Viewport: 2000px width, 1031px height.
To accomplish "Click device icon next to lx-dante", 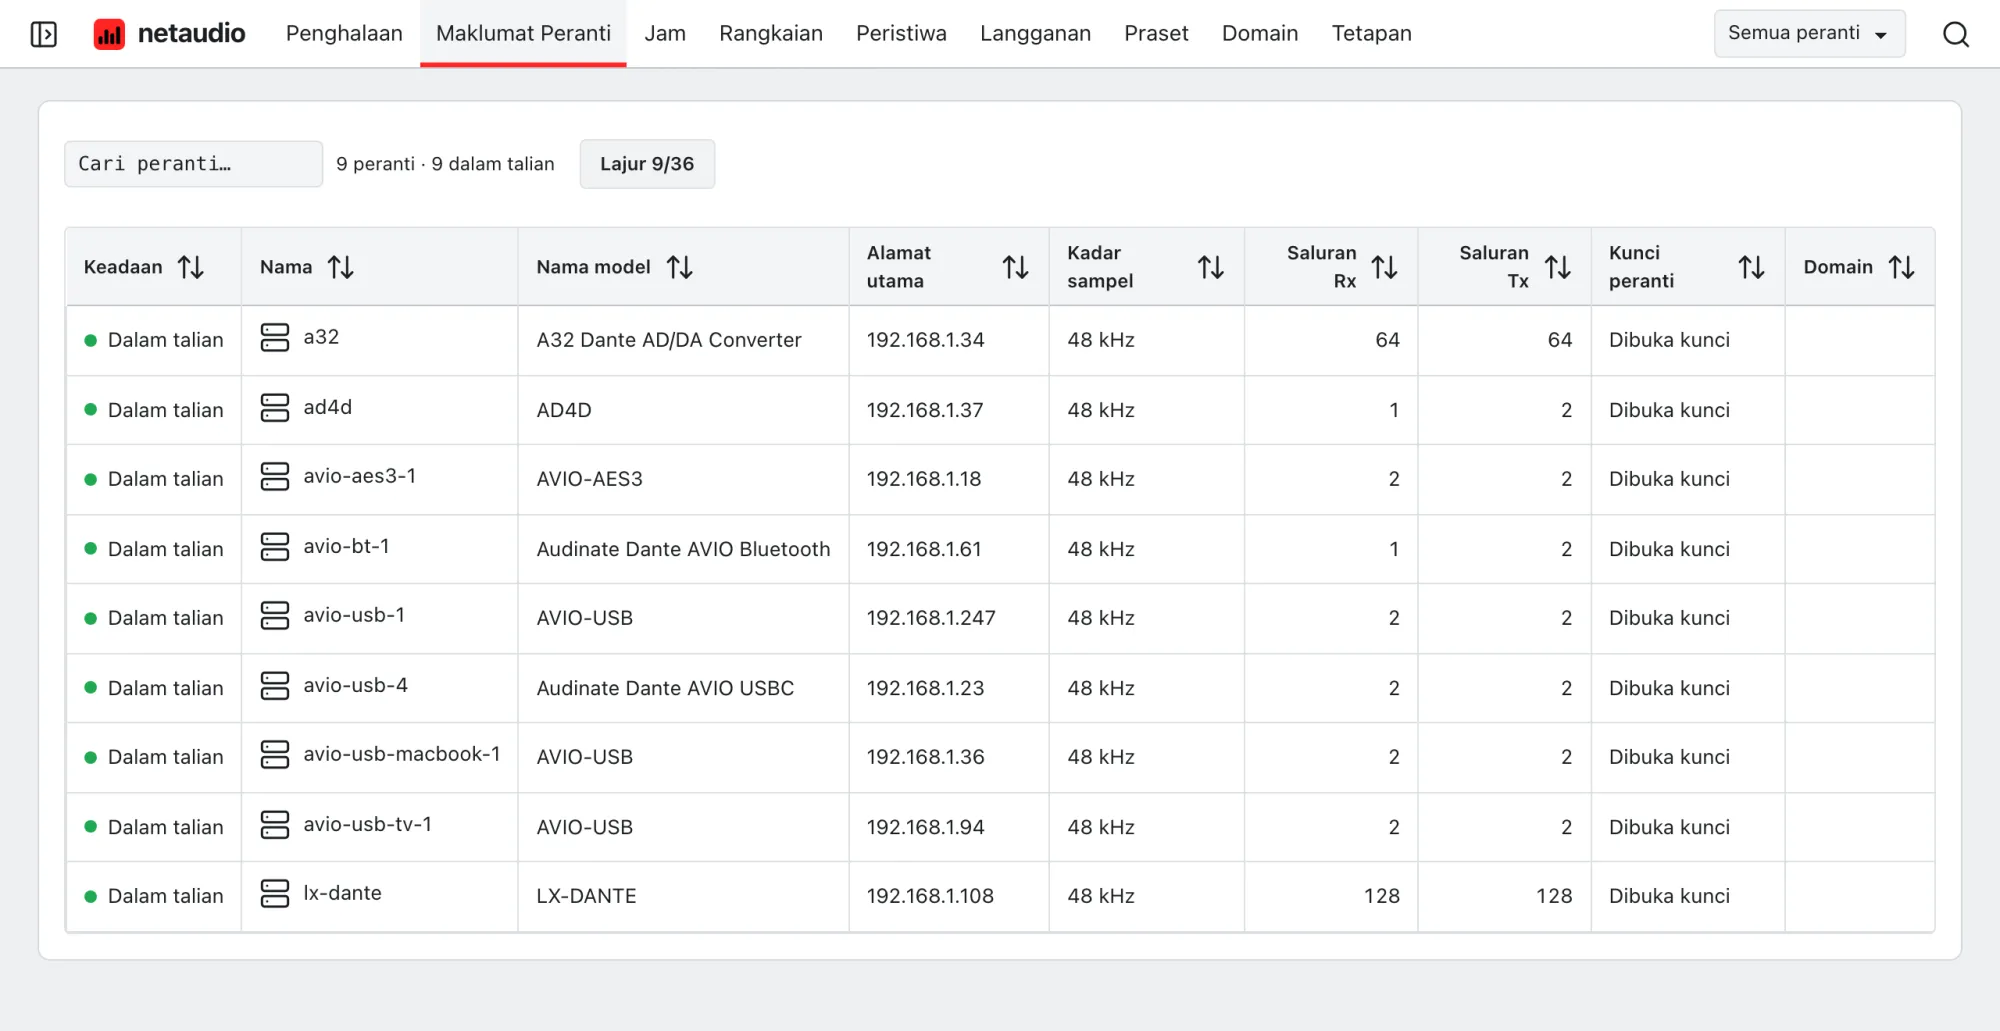I will coord(275,894).
